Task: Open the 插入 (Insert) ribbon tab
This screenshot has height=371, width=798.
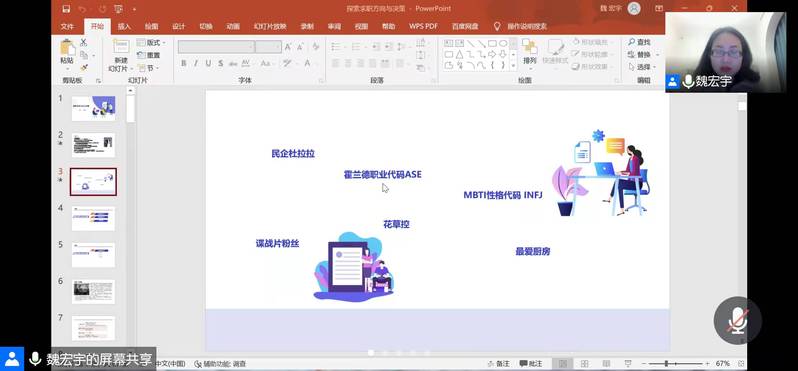Action: tap(124, 26)
